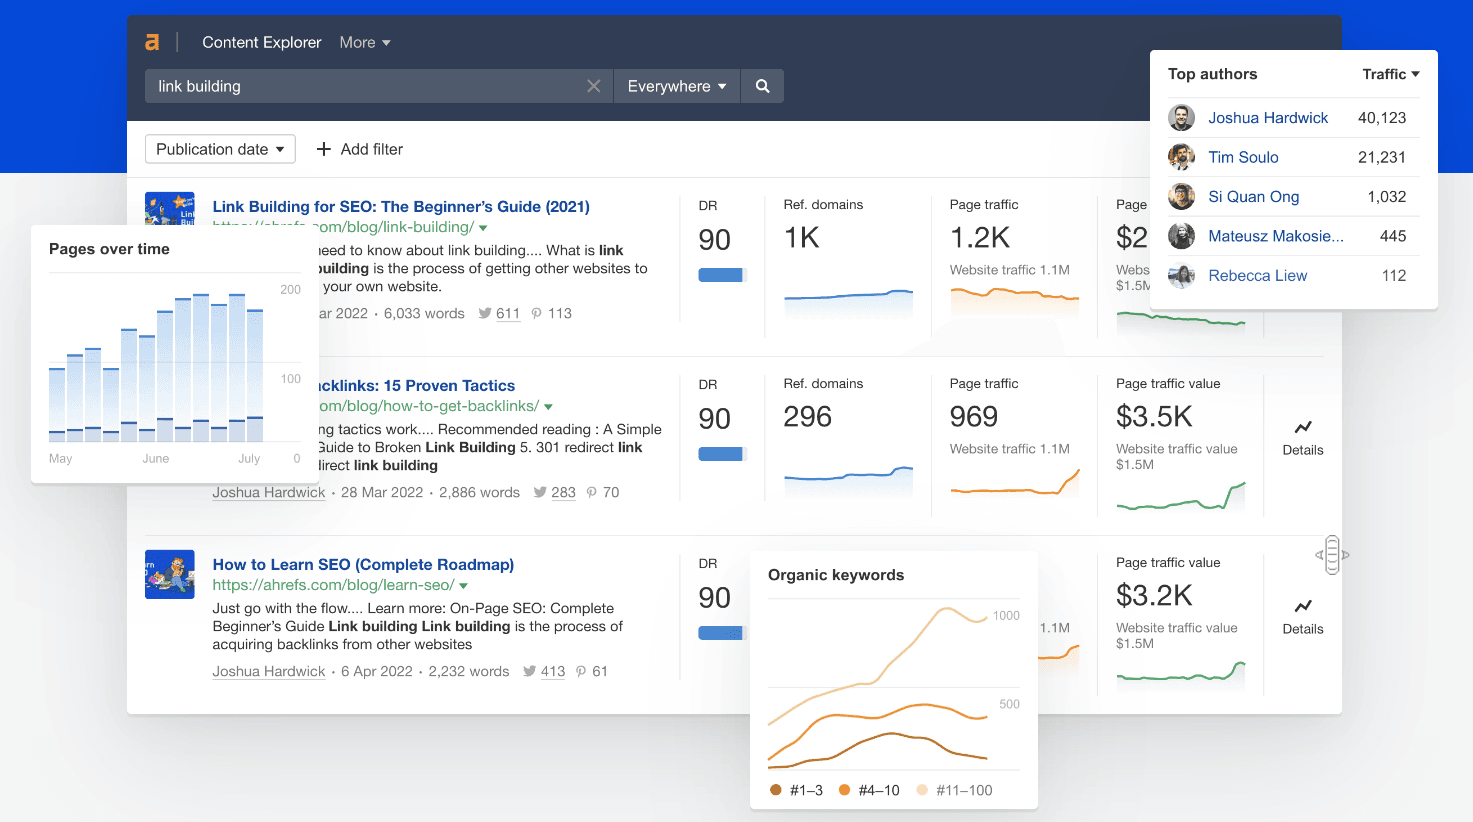Screen dimensions: 1473x822
Task: Click Joshua Hardwick name in Top authors
Action: pyautogui.click(x=1268, y=117)
